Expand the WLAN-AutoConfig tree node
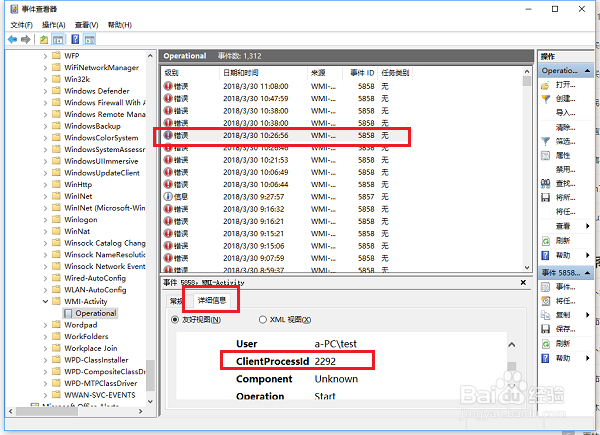Image resolution: width=600 pixels, height=435 pixels. pyautogui.click(x=46, y=290)
